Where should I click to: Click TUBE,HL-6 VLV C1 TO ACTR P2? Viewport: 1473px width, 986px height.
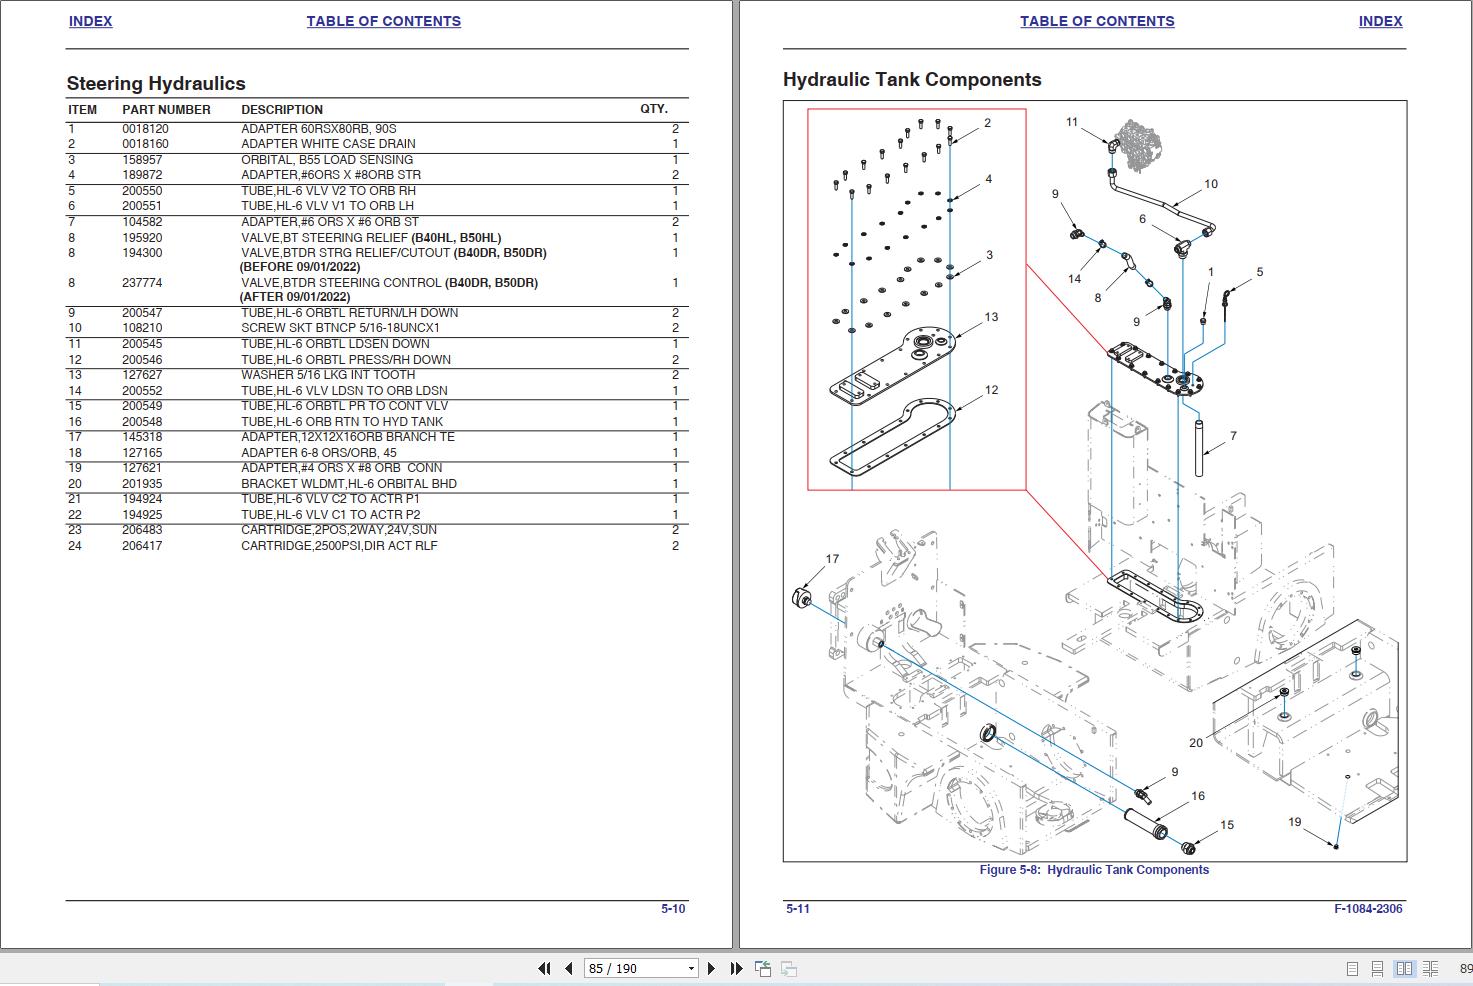[331, 515]
